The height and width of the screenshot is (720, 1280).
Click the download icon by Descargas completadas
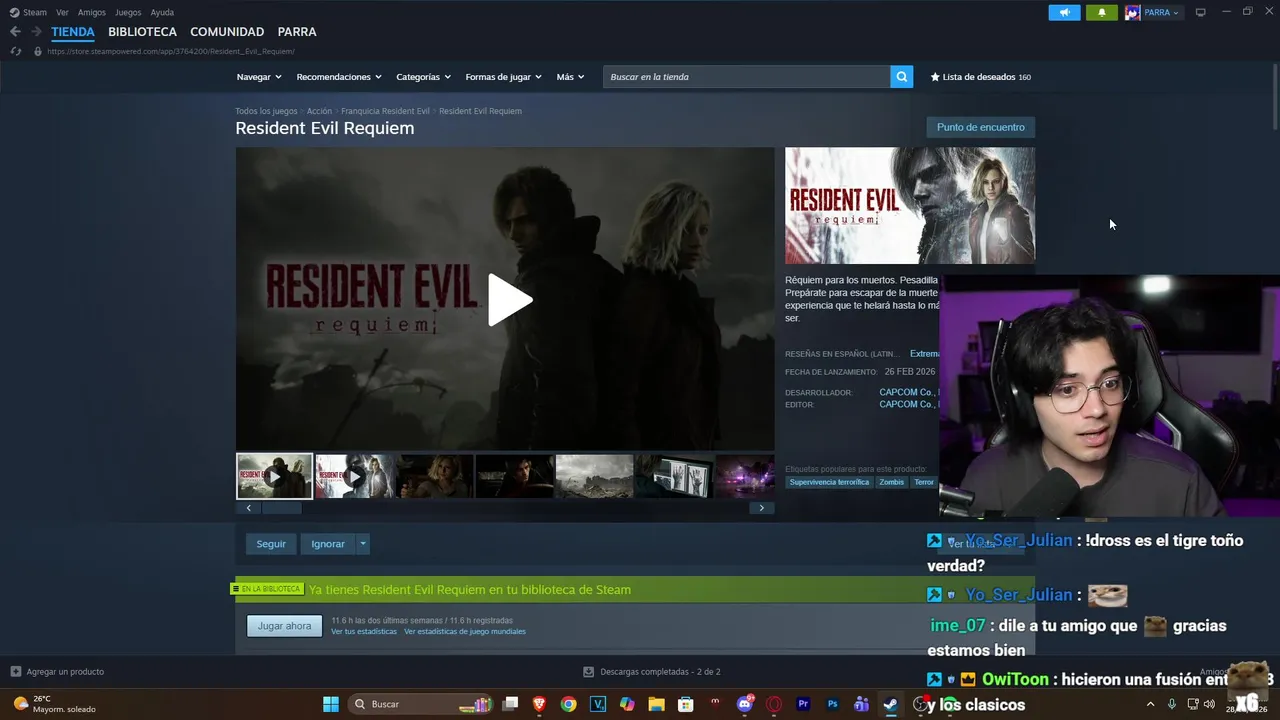pyautogui.click(x=589, y=672)
